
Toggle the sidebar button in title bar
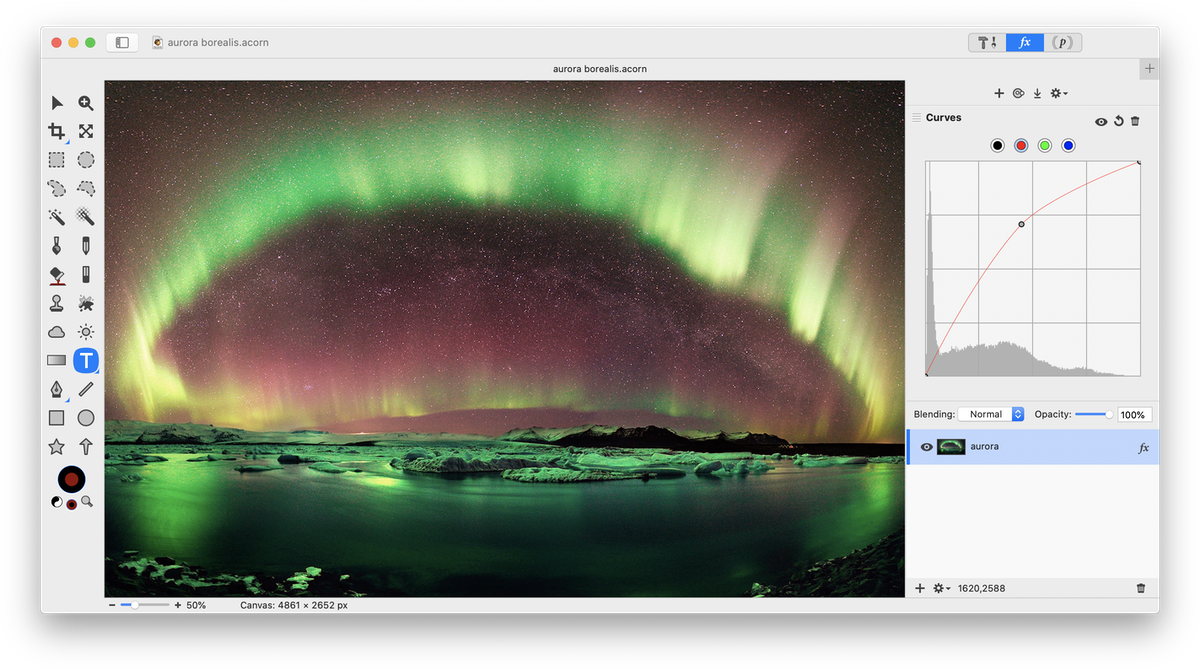click(122, 43)
